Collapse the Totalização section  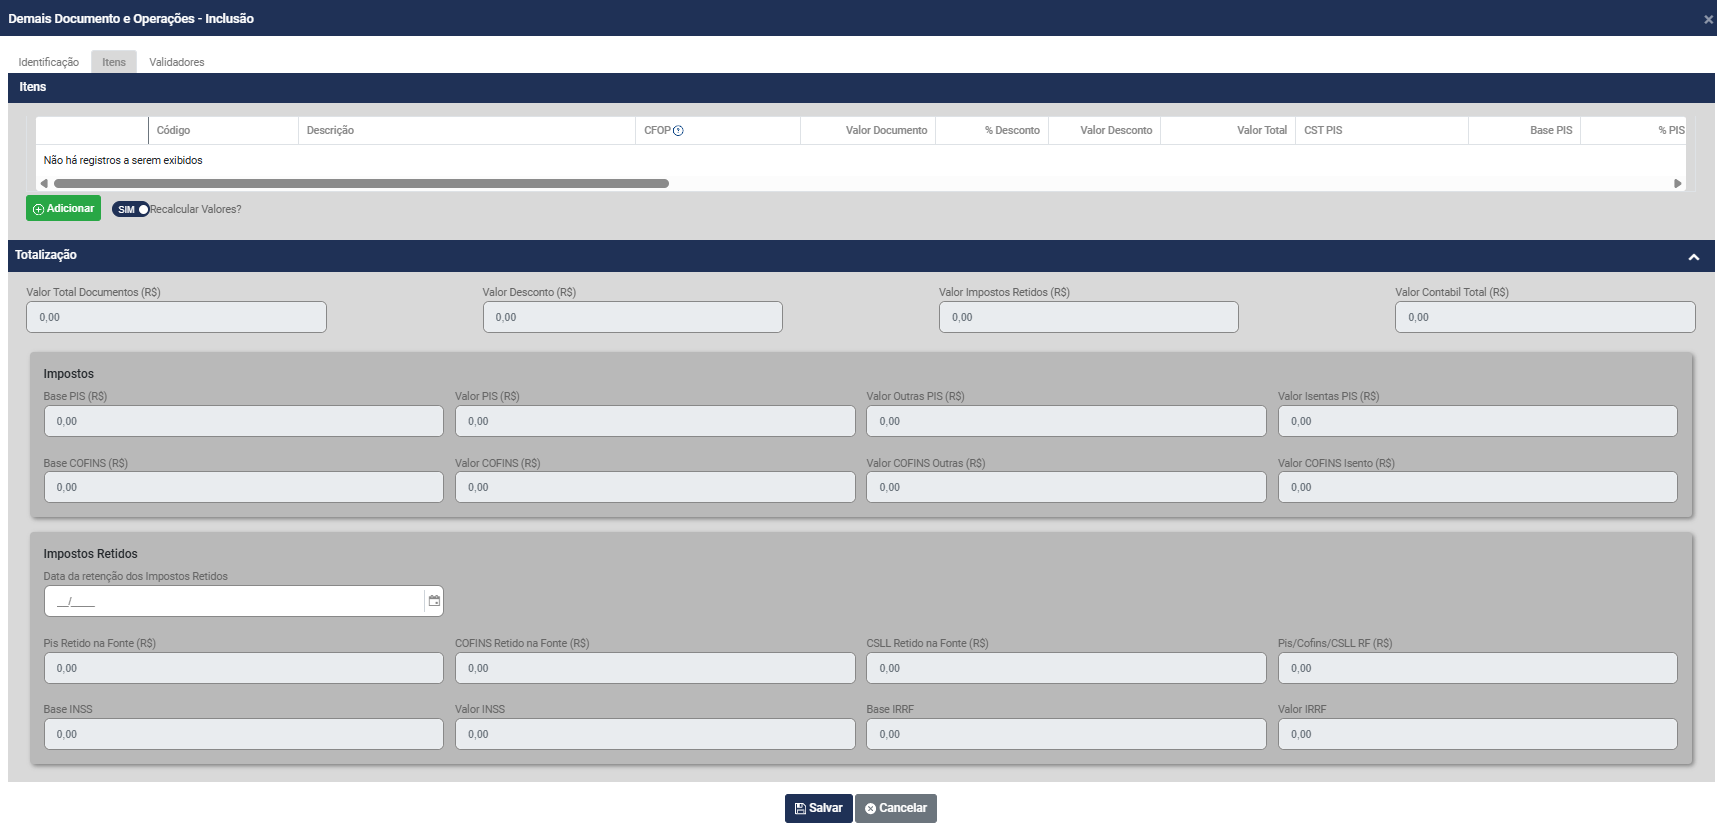1693,257
